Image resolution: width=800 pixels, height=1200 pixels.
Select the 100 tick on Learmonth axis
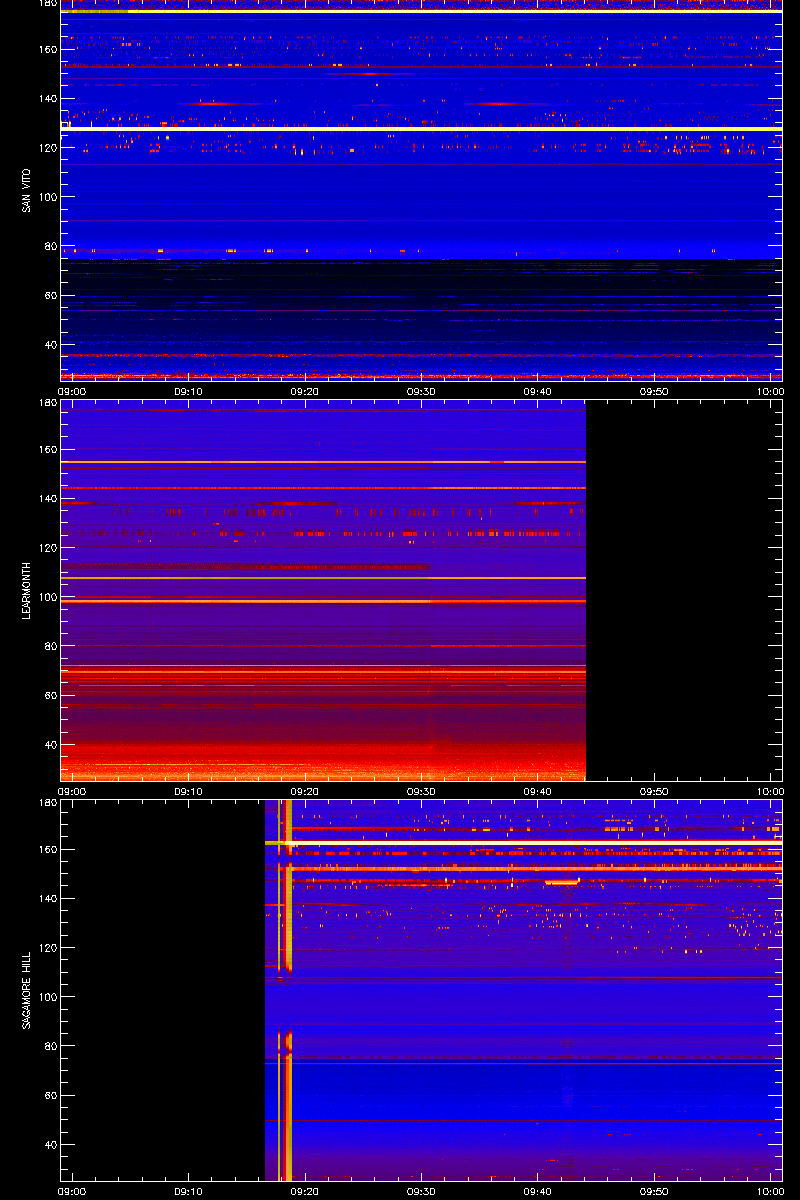pyautogui.click(x=47, y=597)
